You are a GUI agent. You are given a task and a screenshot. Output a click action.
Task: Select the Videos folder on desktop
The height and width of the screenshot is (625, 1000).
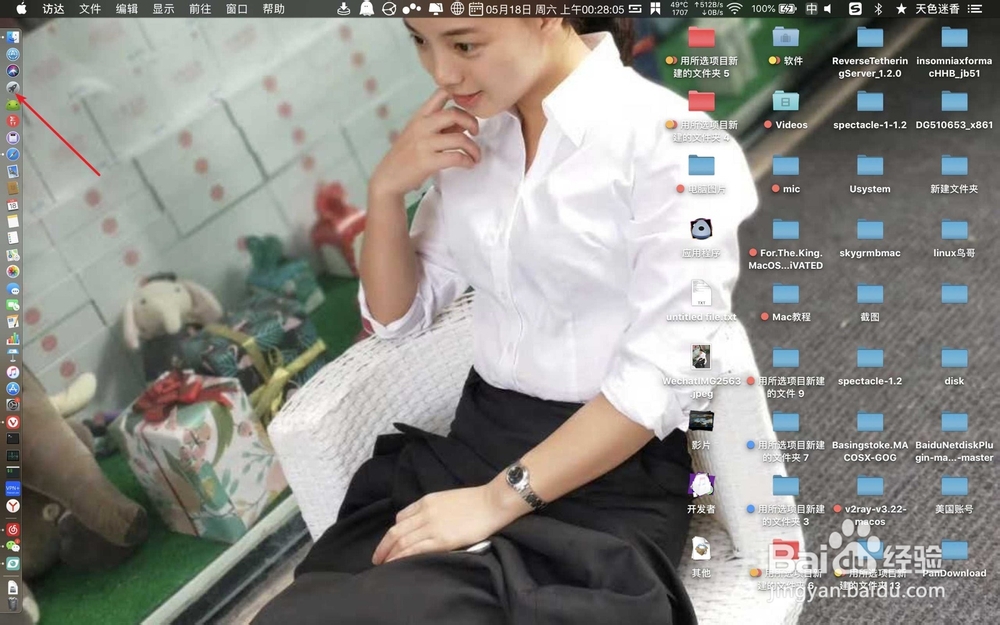(786, 110)
